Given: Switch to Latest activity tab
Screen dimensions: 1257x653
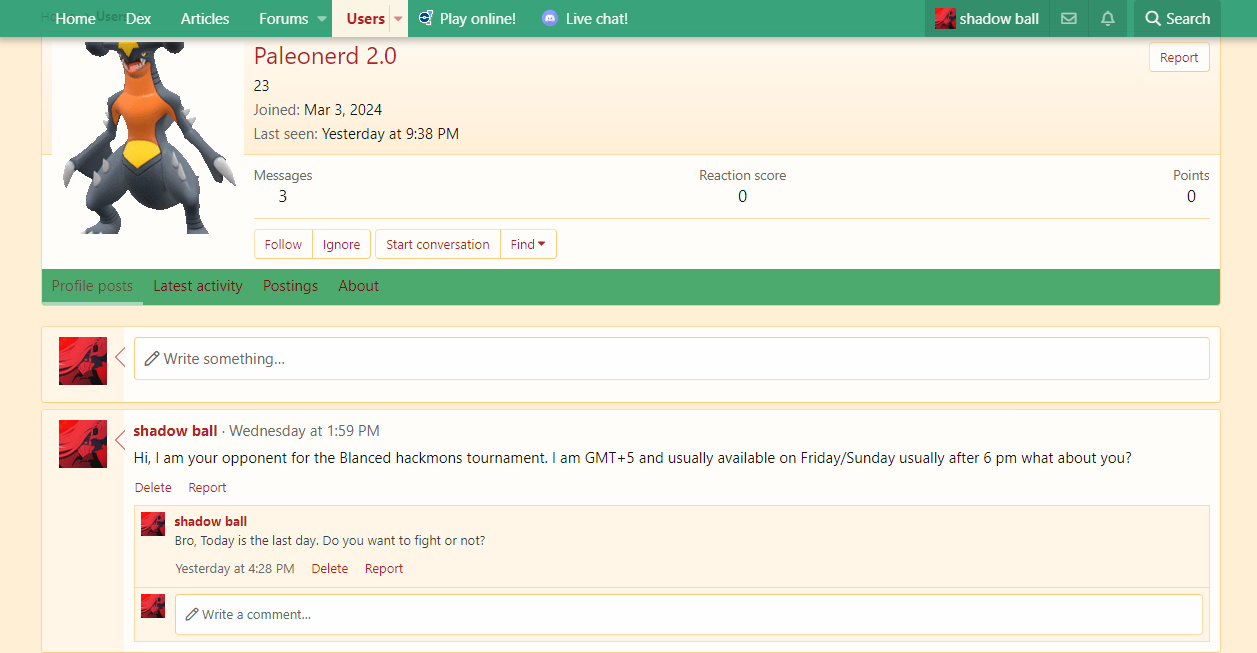Looking at the screenshot, I should tap(198, 286).
